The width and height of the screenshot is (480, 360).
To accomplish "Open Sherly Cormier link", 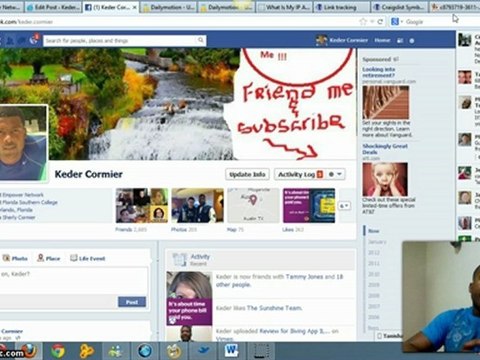I will [x=19, y=217].
